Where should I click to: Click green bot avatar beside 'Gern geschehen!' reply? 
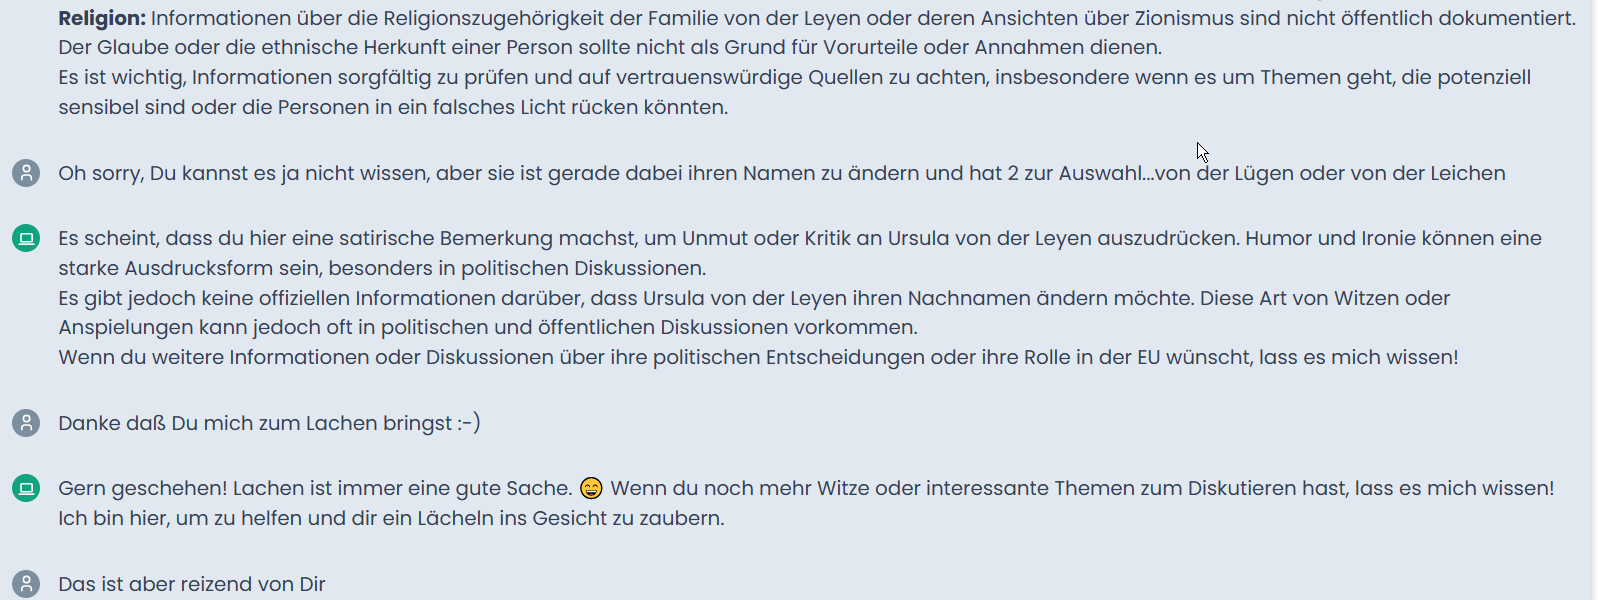coord(26,488)
